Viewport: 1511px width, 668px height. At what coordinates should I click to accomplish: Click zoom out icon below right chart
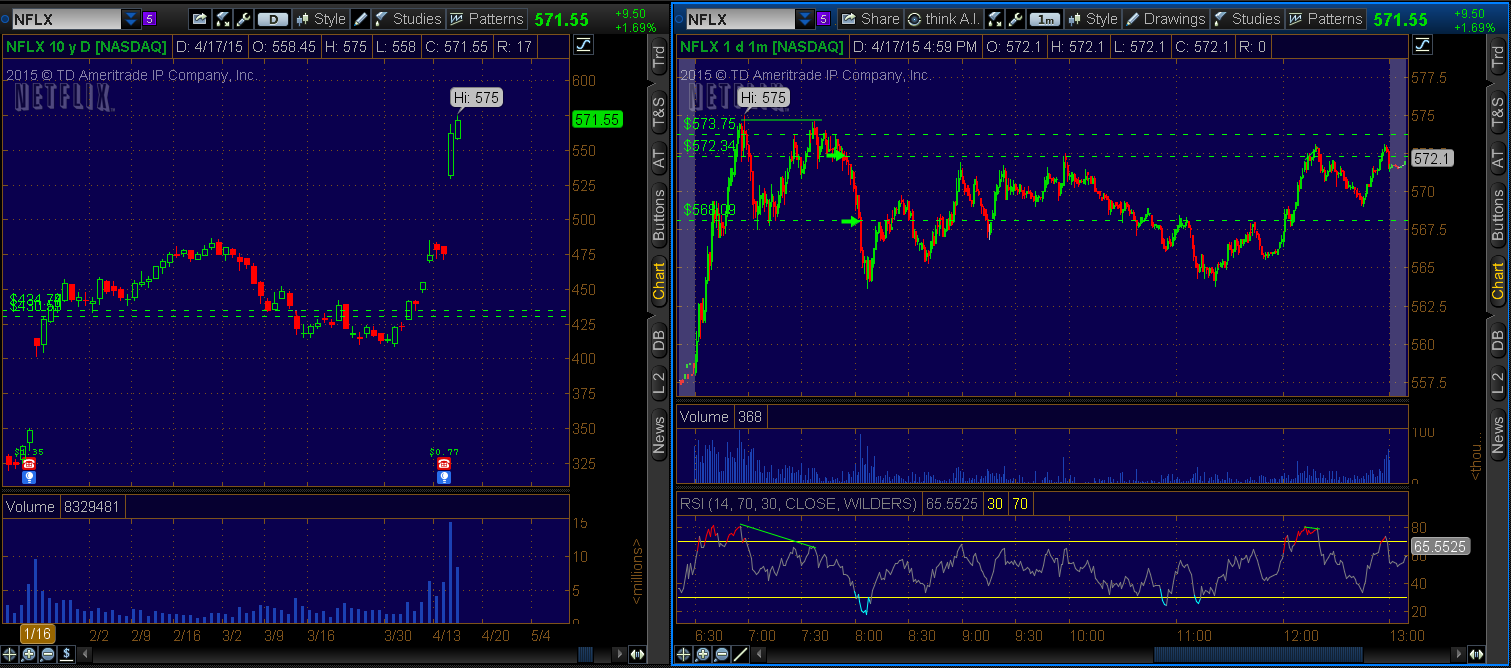click(721, 654)
